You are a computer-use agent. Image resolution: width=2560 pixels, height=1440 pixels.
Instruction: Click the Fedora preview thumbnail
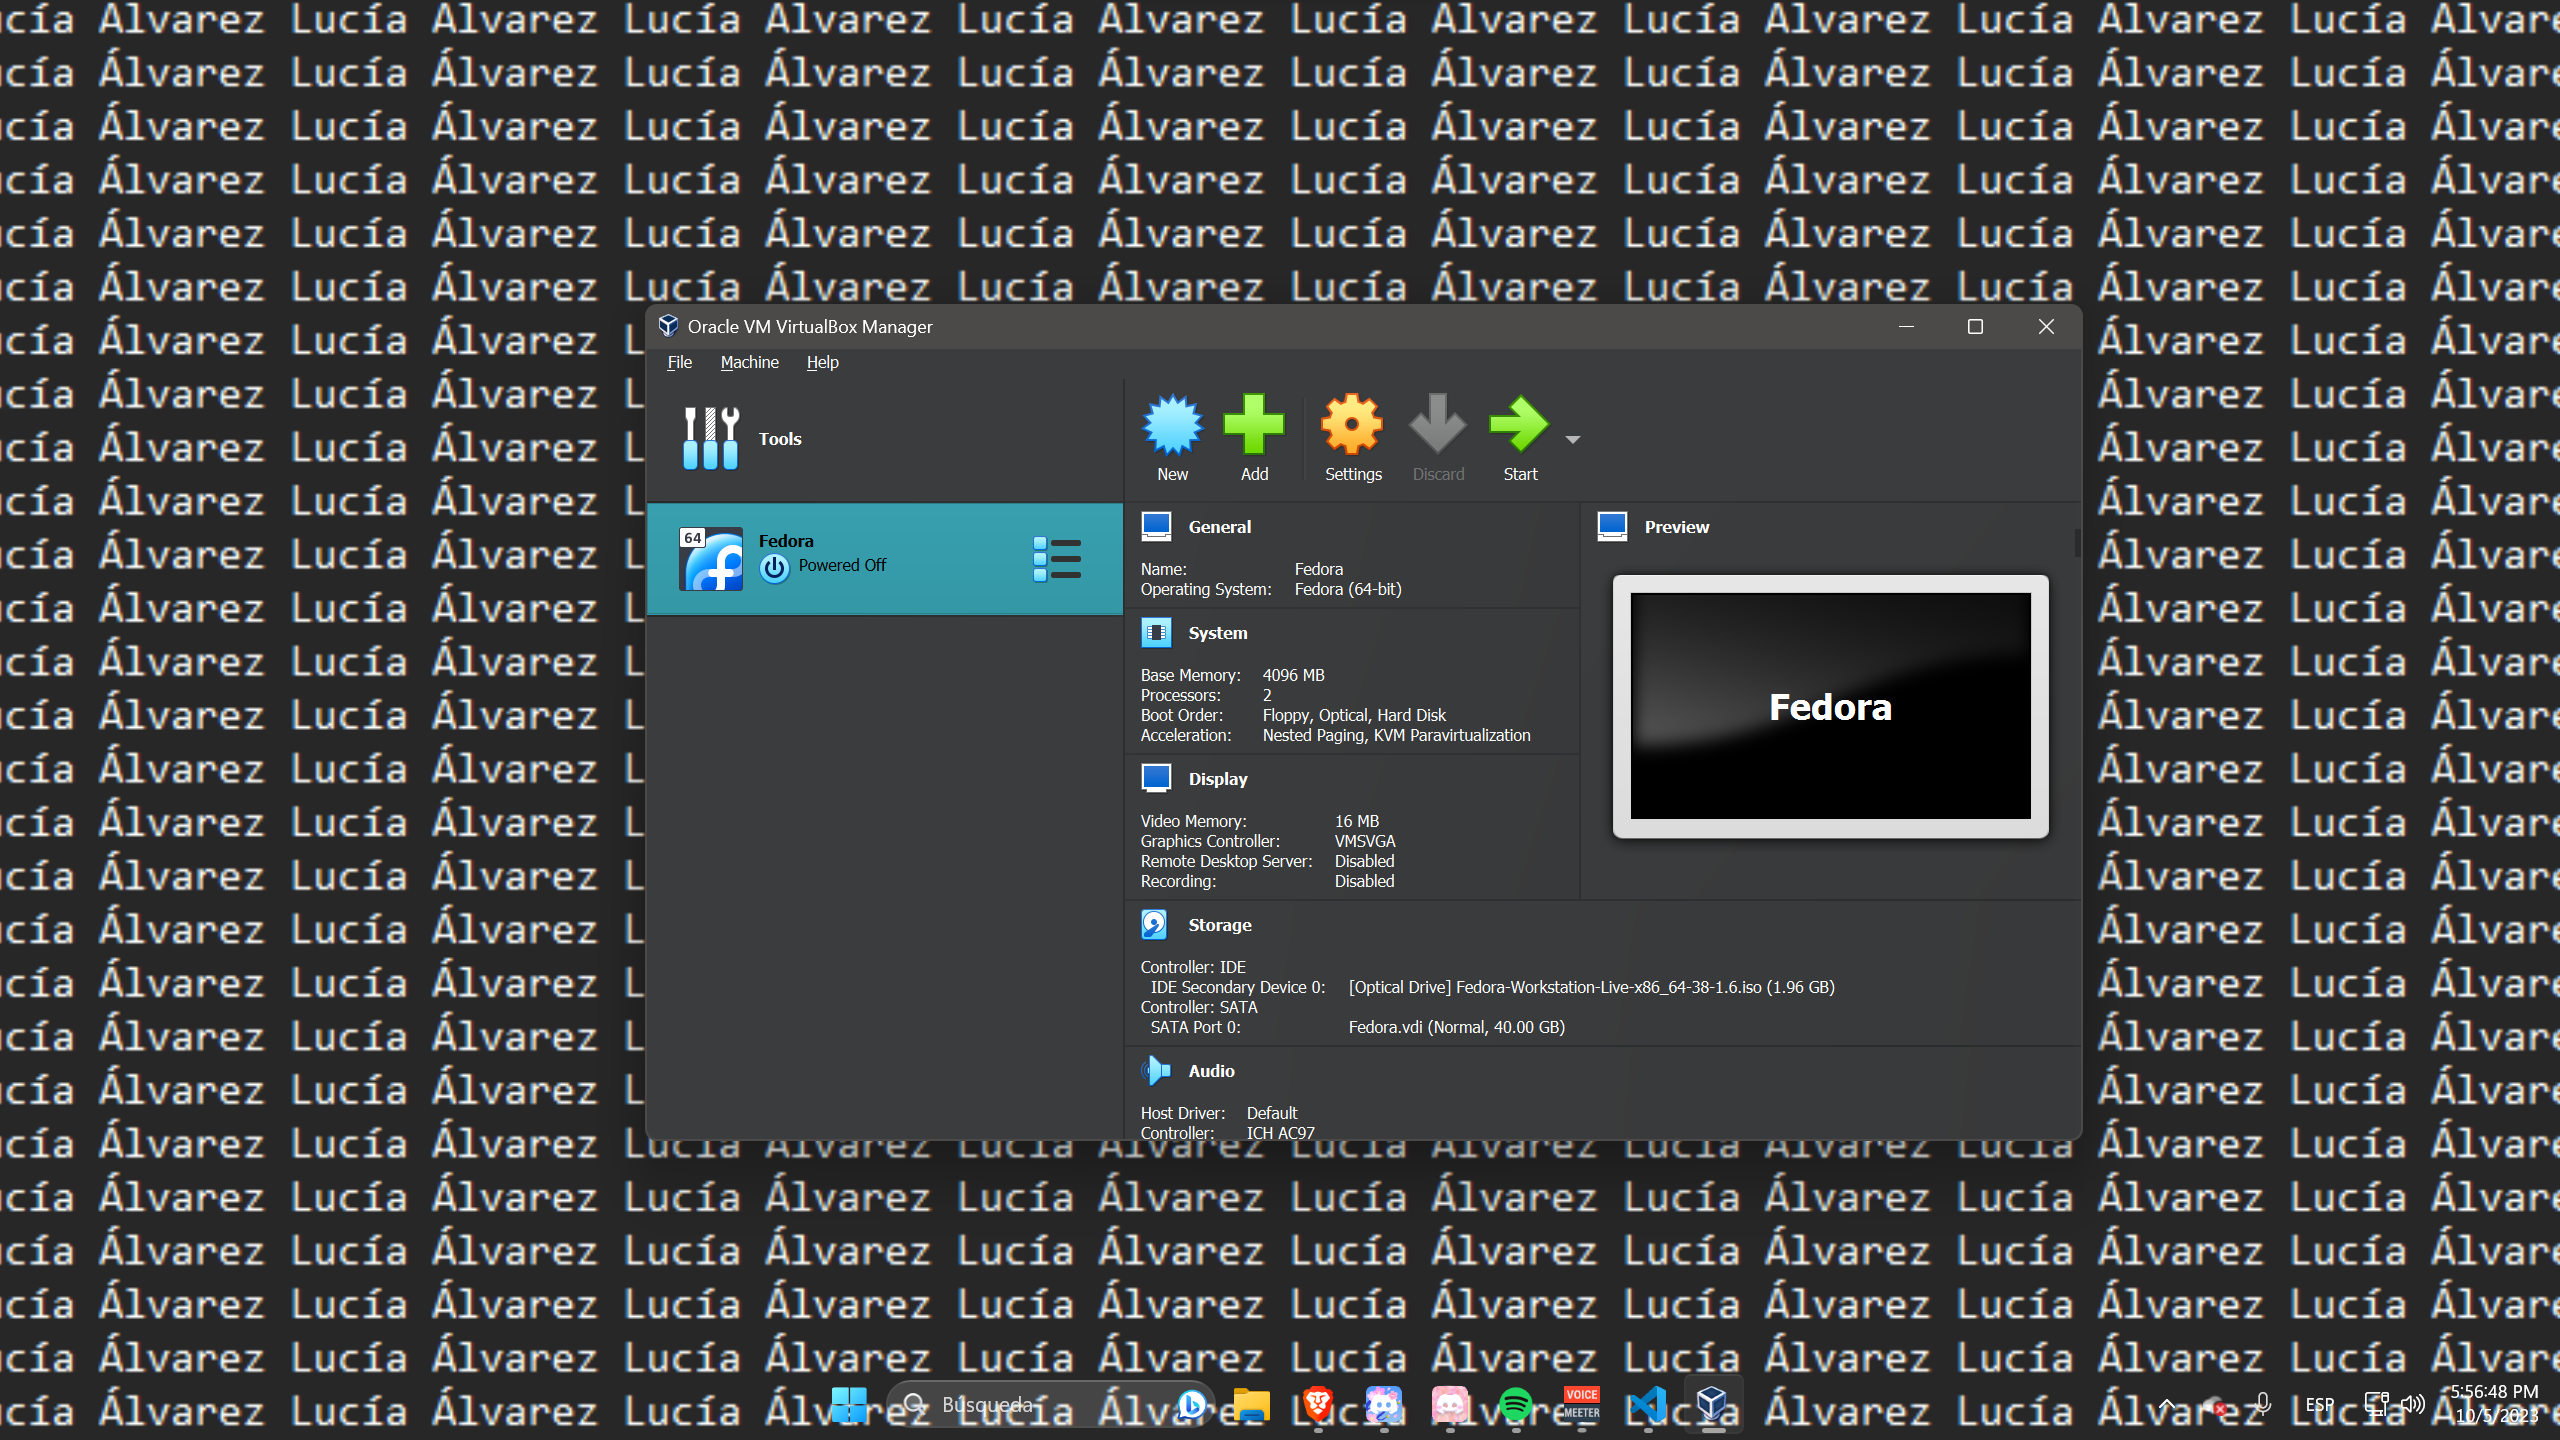pyautogui.click(x=1830, y=706)
